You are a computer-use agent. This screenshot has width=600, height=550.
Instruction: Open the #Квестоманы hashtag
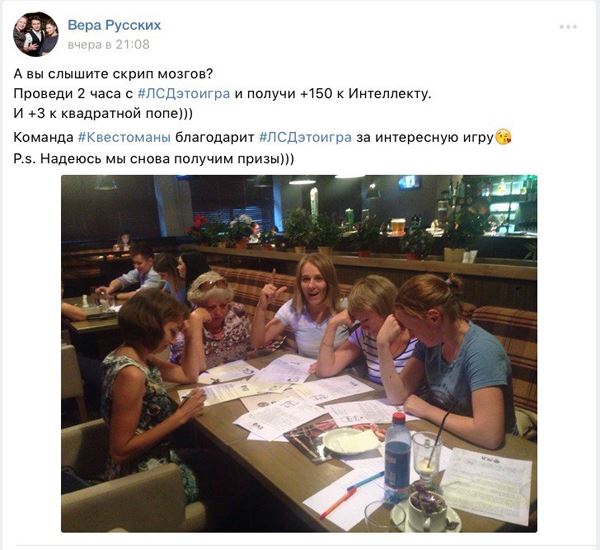coord(124,137)
